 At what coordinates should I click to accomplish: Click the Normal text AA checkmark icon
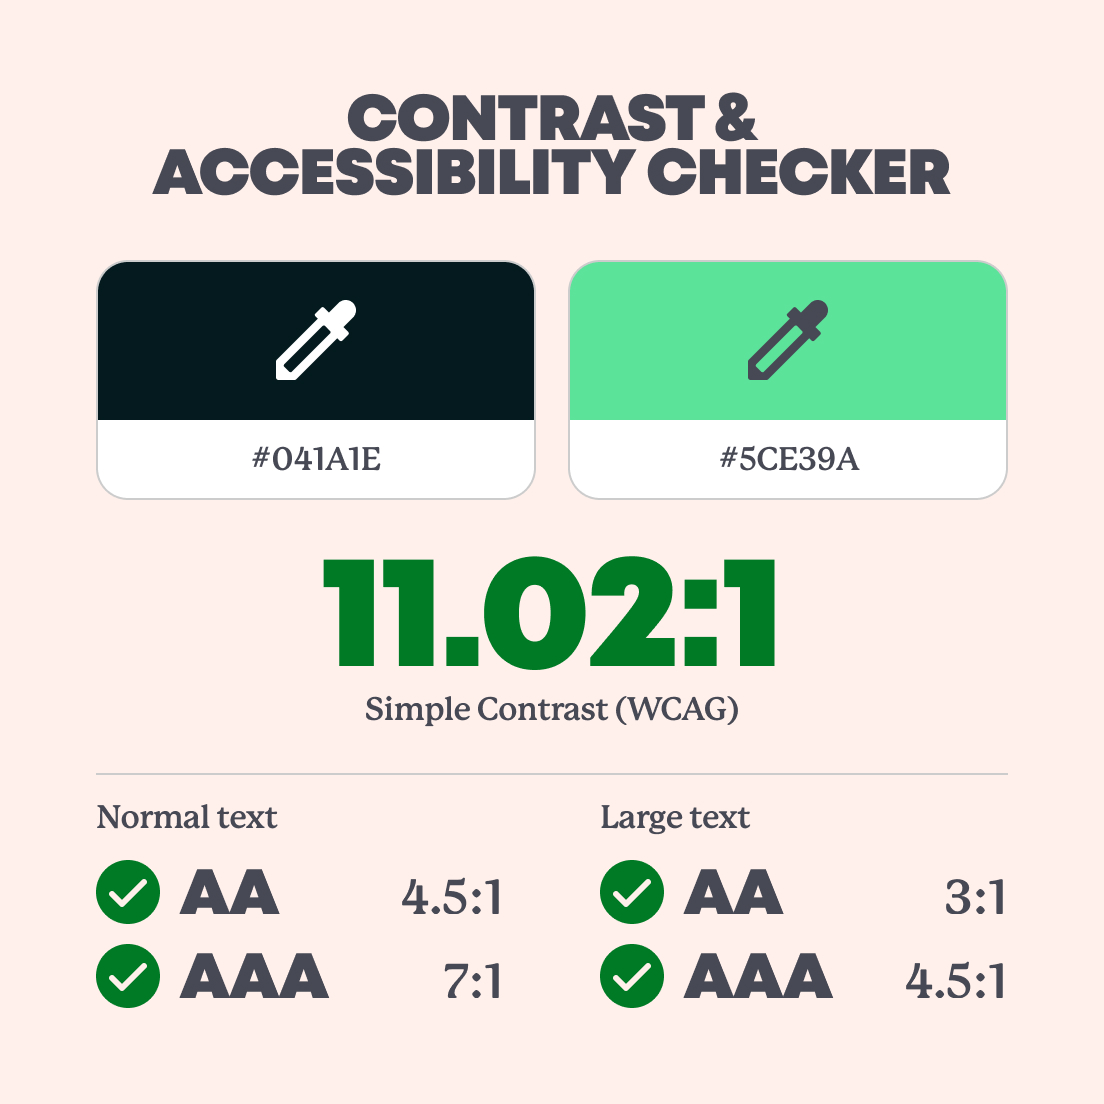[128, 892]
